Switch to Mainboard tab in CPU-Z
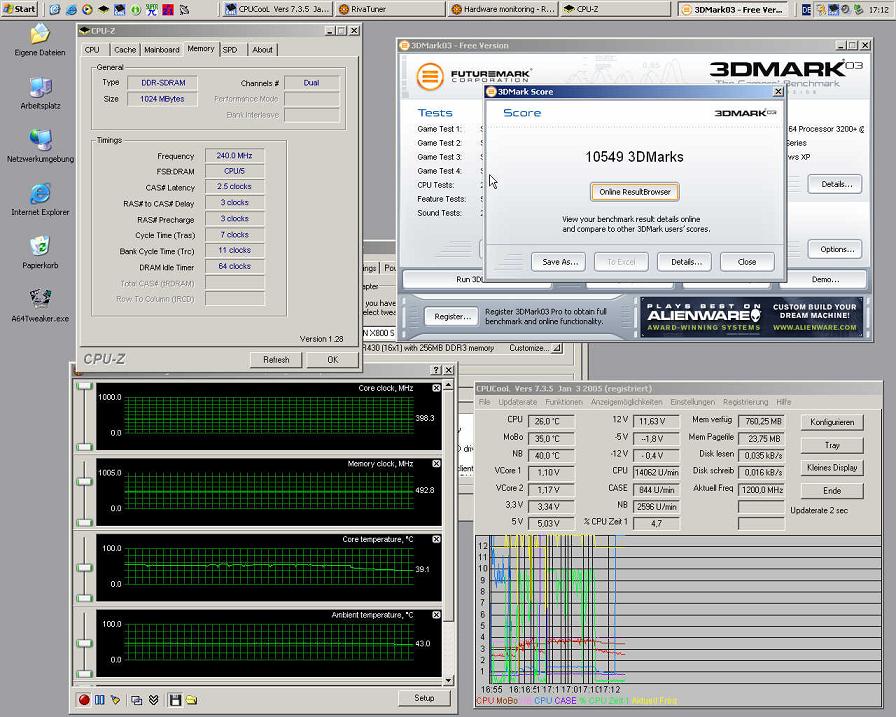Screen dimensions: 896x717 [162, 50]
